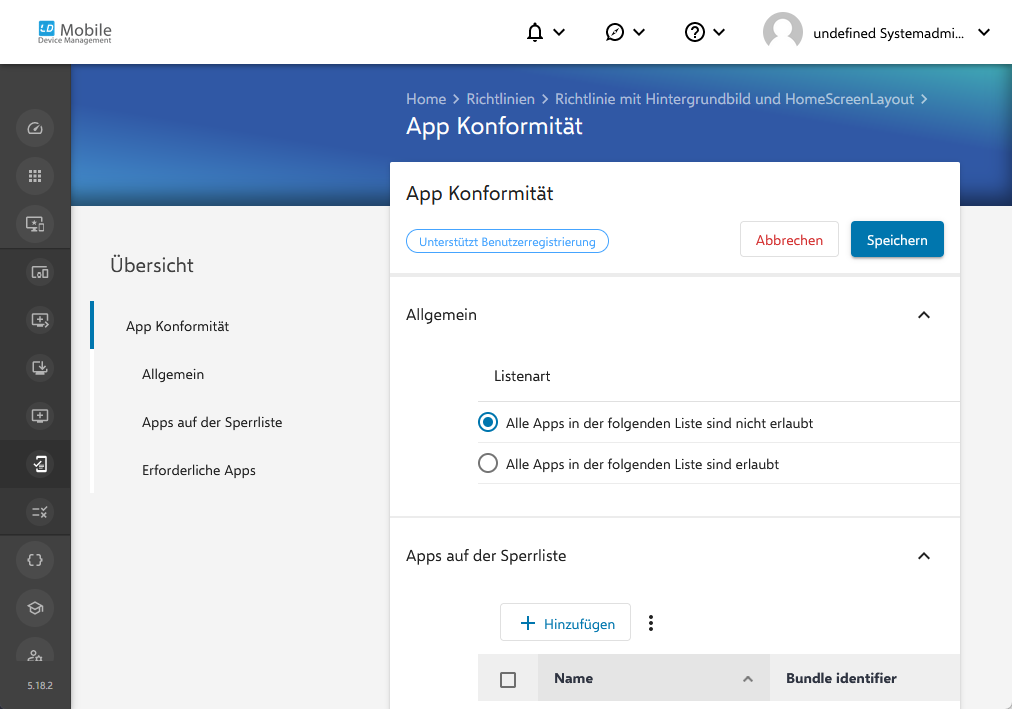Select the curly braces icon in sidebar

click(x=35, y=560)
